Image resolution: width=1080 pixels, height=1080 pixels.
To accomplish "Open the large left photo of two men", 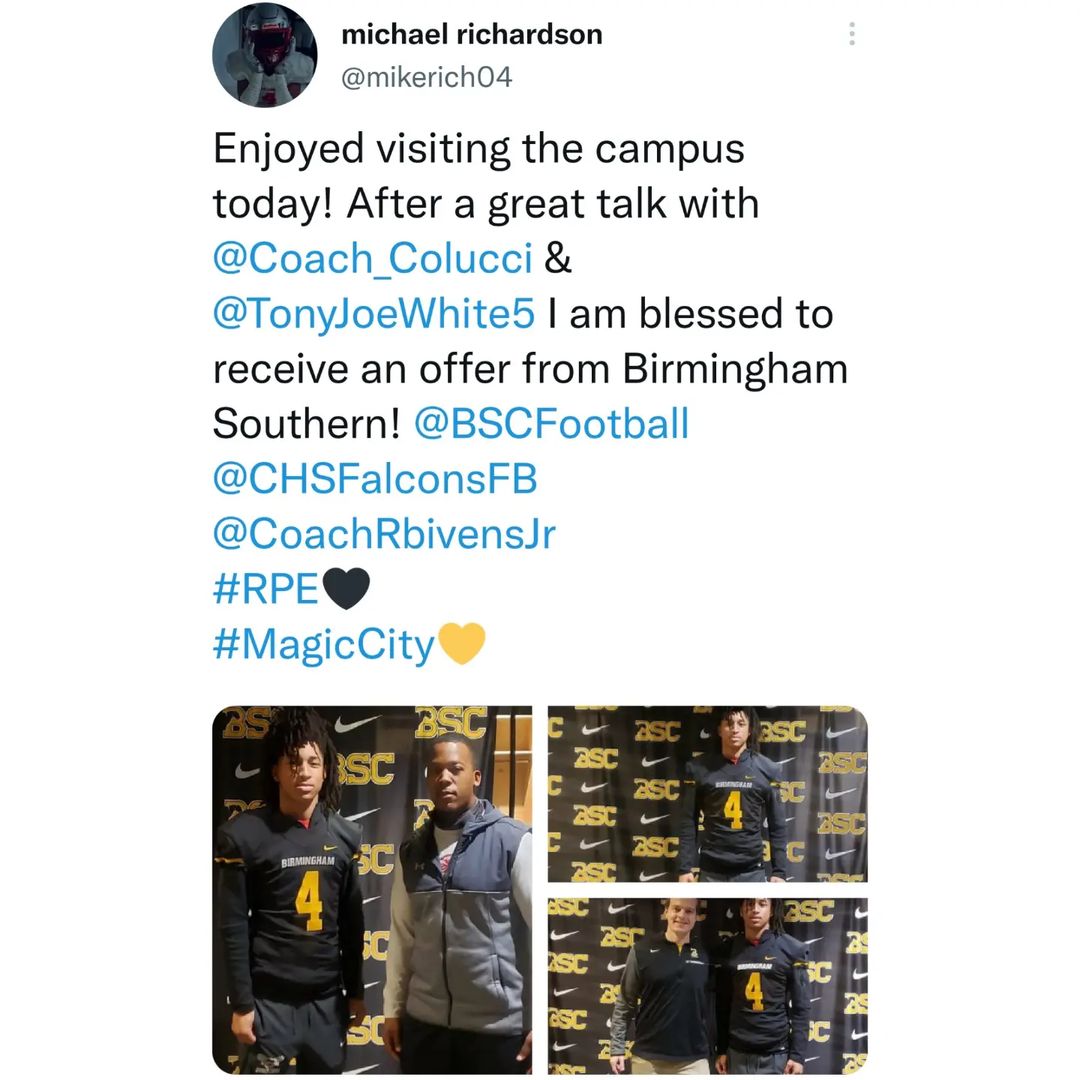I will [372, 890].
